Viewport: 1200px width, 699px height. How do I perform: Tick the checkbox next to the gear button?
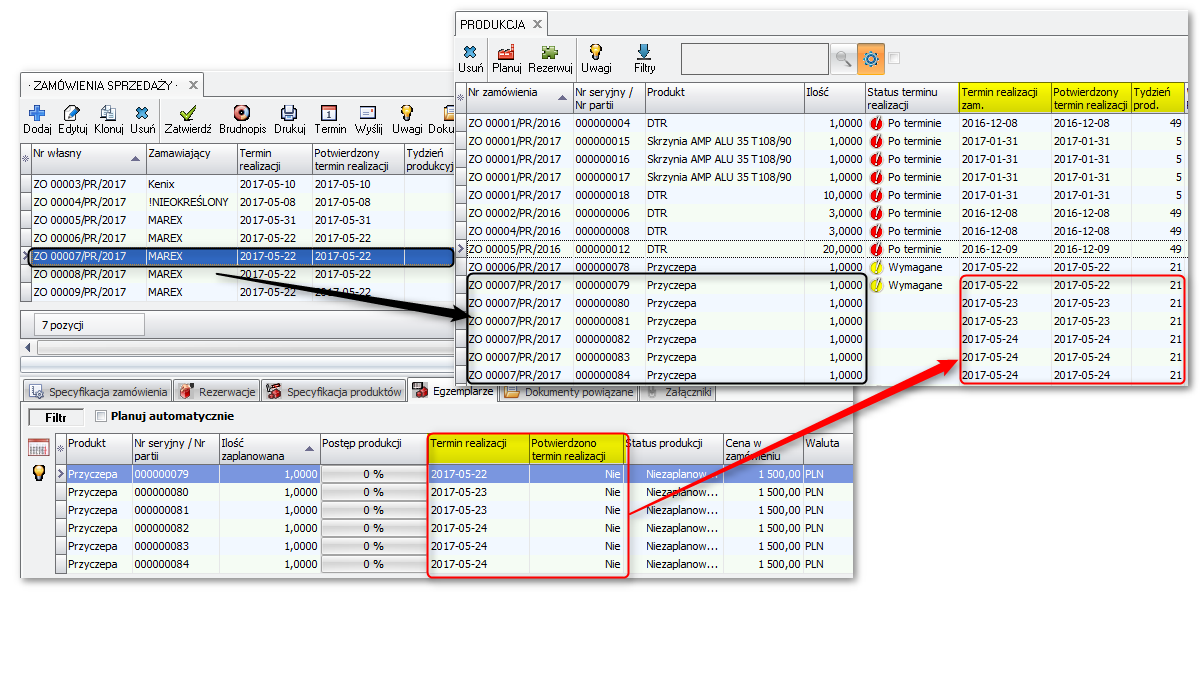point(894,58)
